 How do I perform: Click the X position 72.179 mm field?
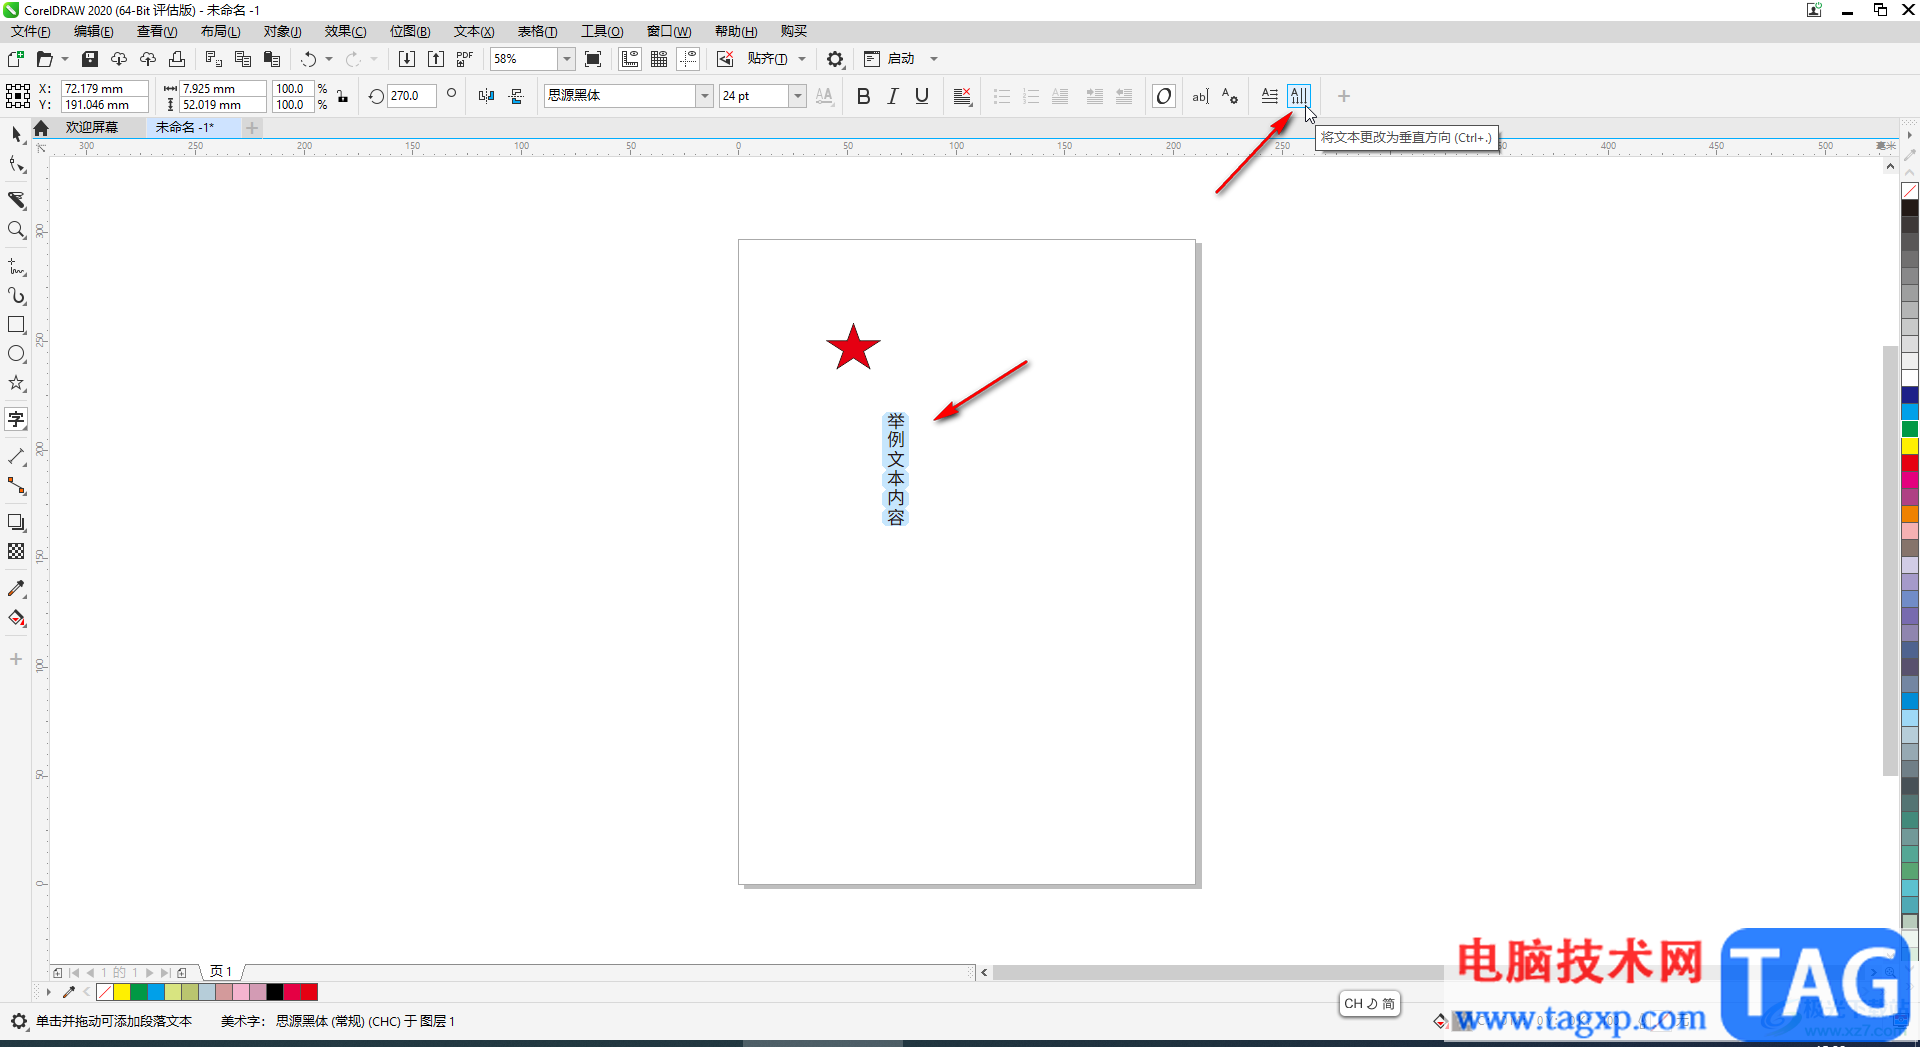(104, 89)
